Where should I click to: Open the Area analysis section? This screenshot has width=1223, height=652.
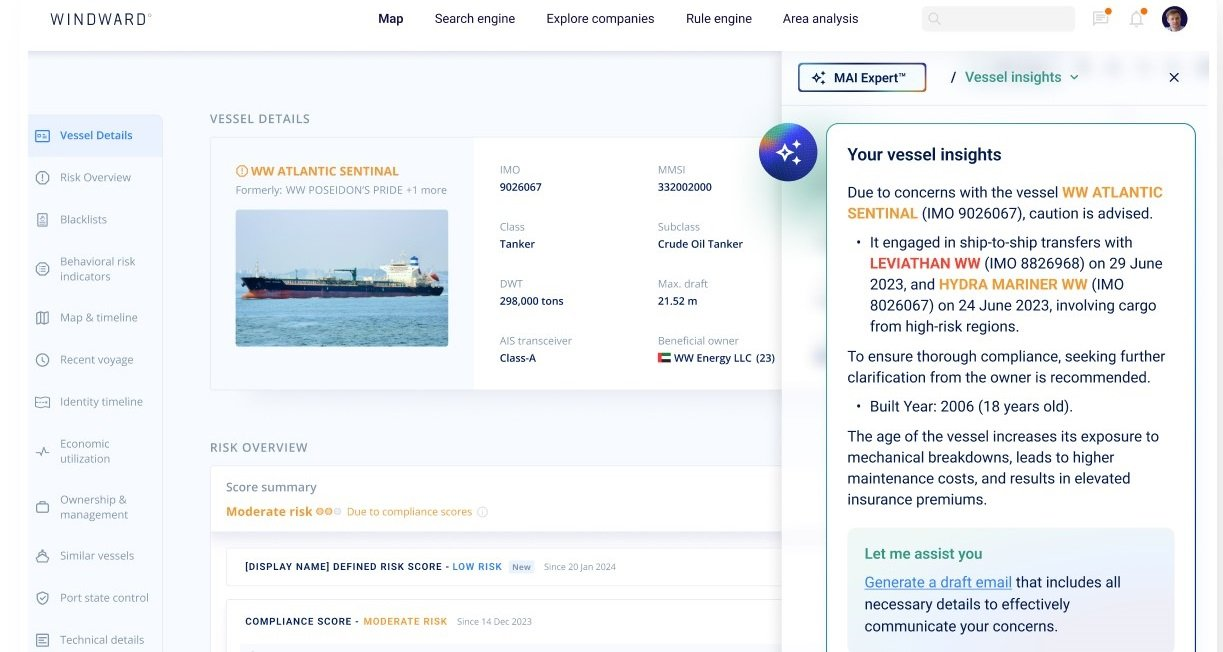coord(820,18)
